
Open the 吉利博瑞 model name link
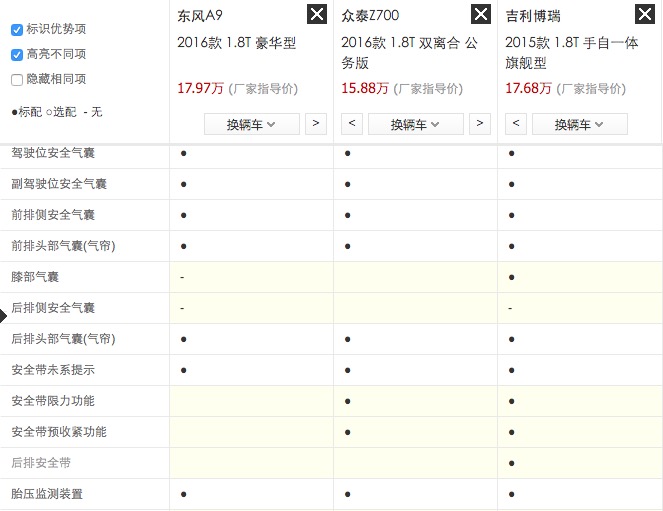click(533, 16)
